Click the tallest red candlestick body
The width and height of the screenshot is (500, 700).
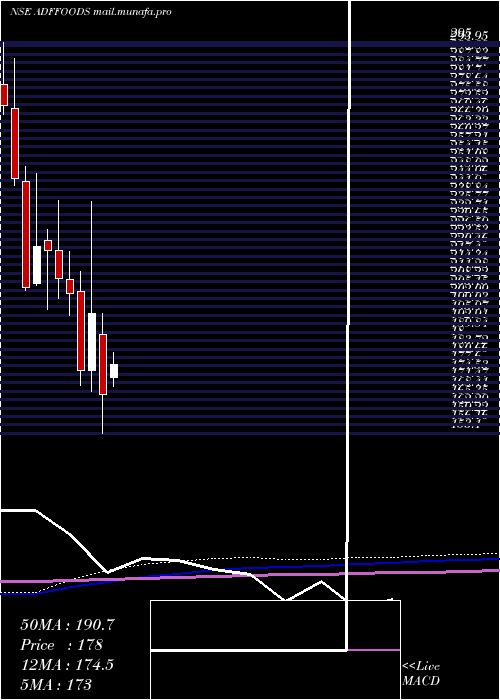(26, 234)
